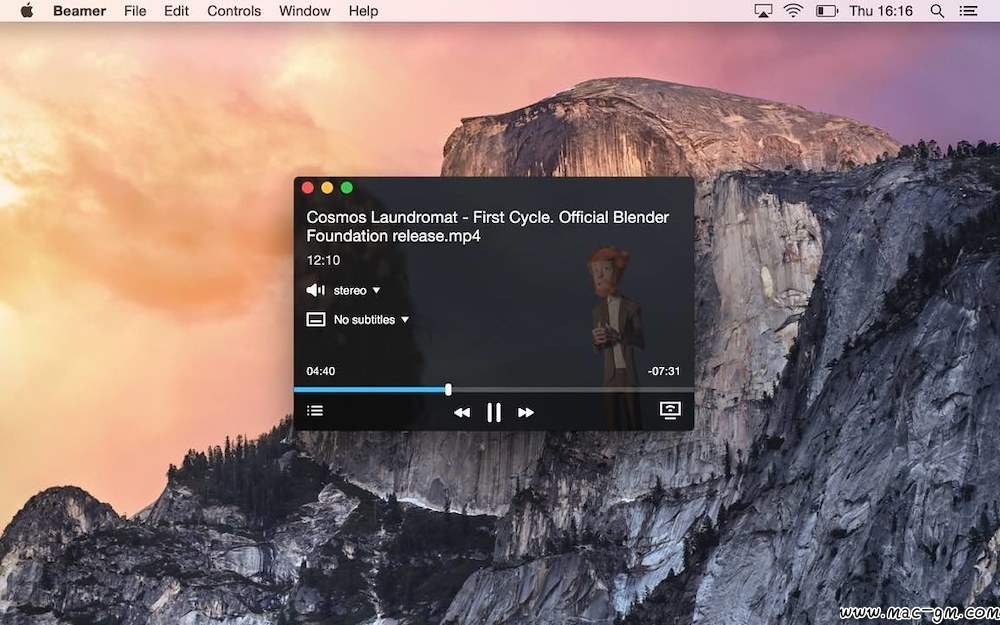Open the Beamer application menu
This screenshot has height=625, width=1000.
point(80,11)
